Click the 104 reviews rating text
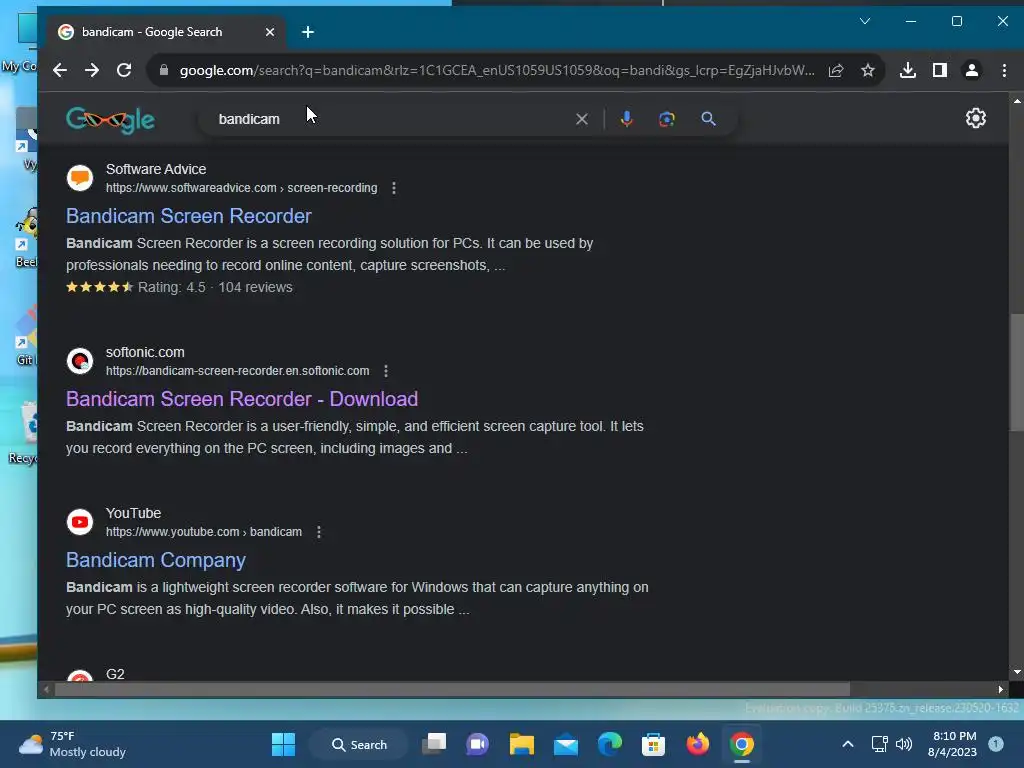 255,287
